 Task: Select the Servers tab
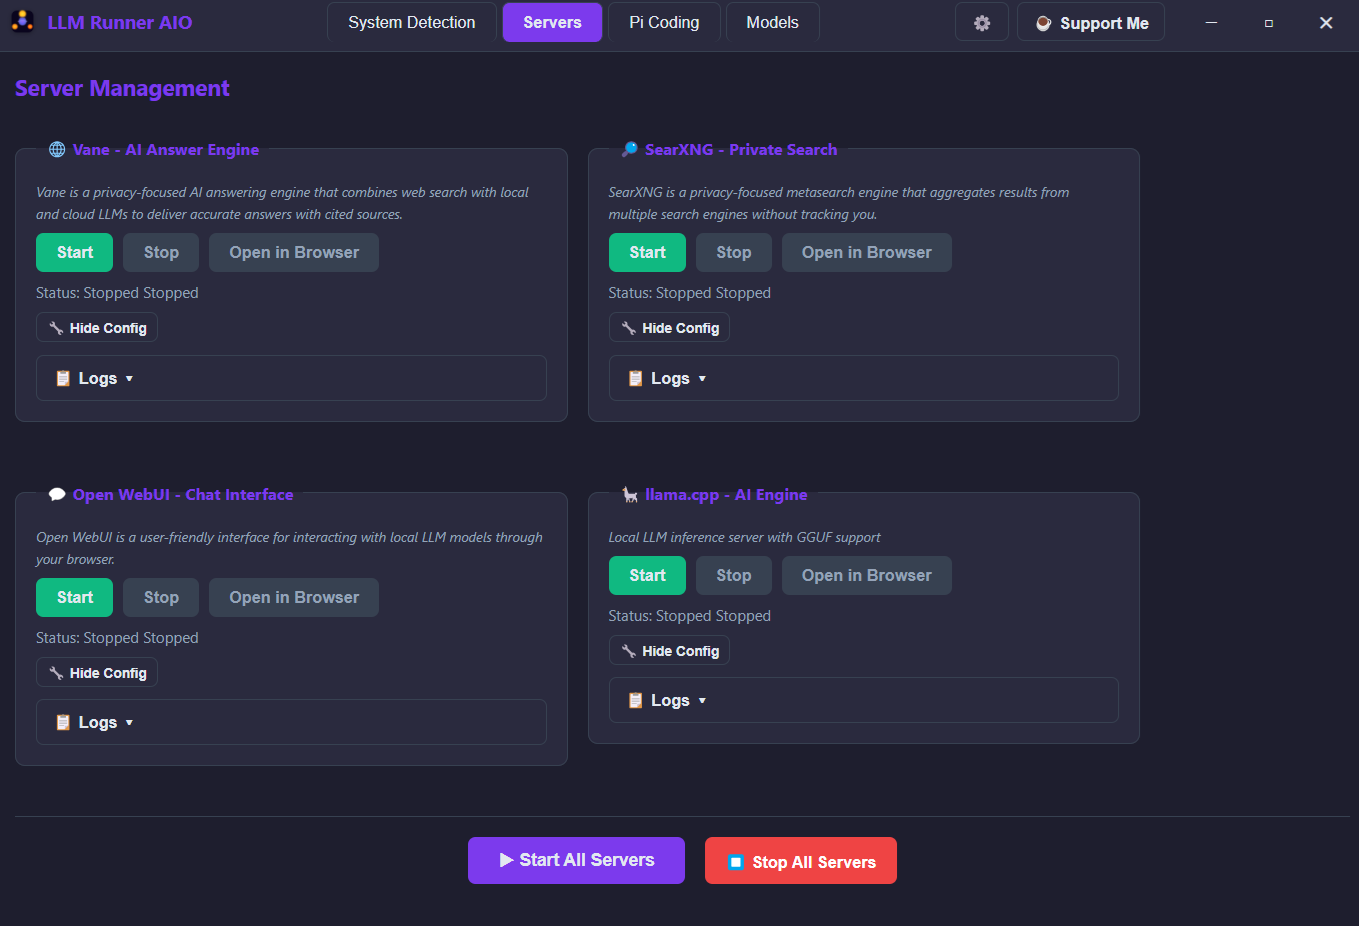point(552,22)
